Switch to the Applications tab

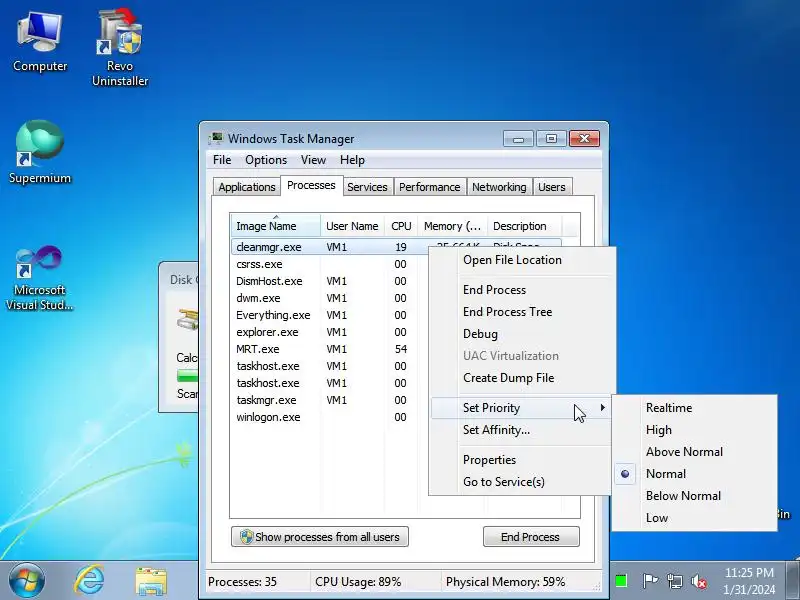click(247, 187)
